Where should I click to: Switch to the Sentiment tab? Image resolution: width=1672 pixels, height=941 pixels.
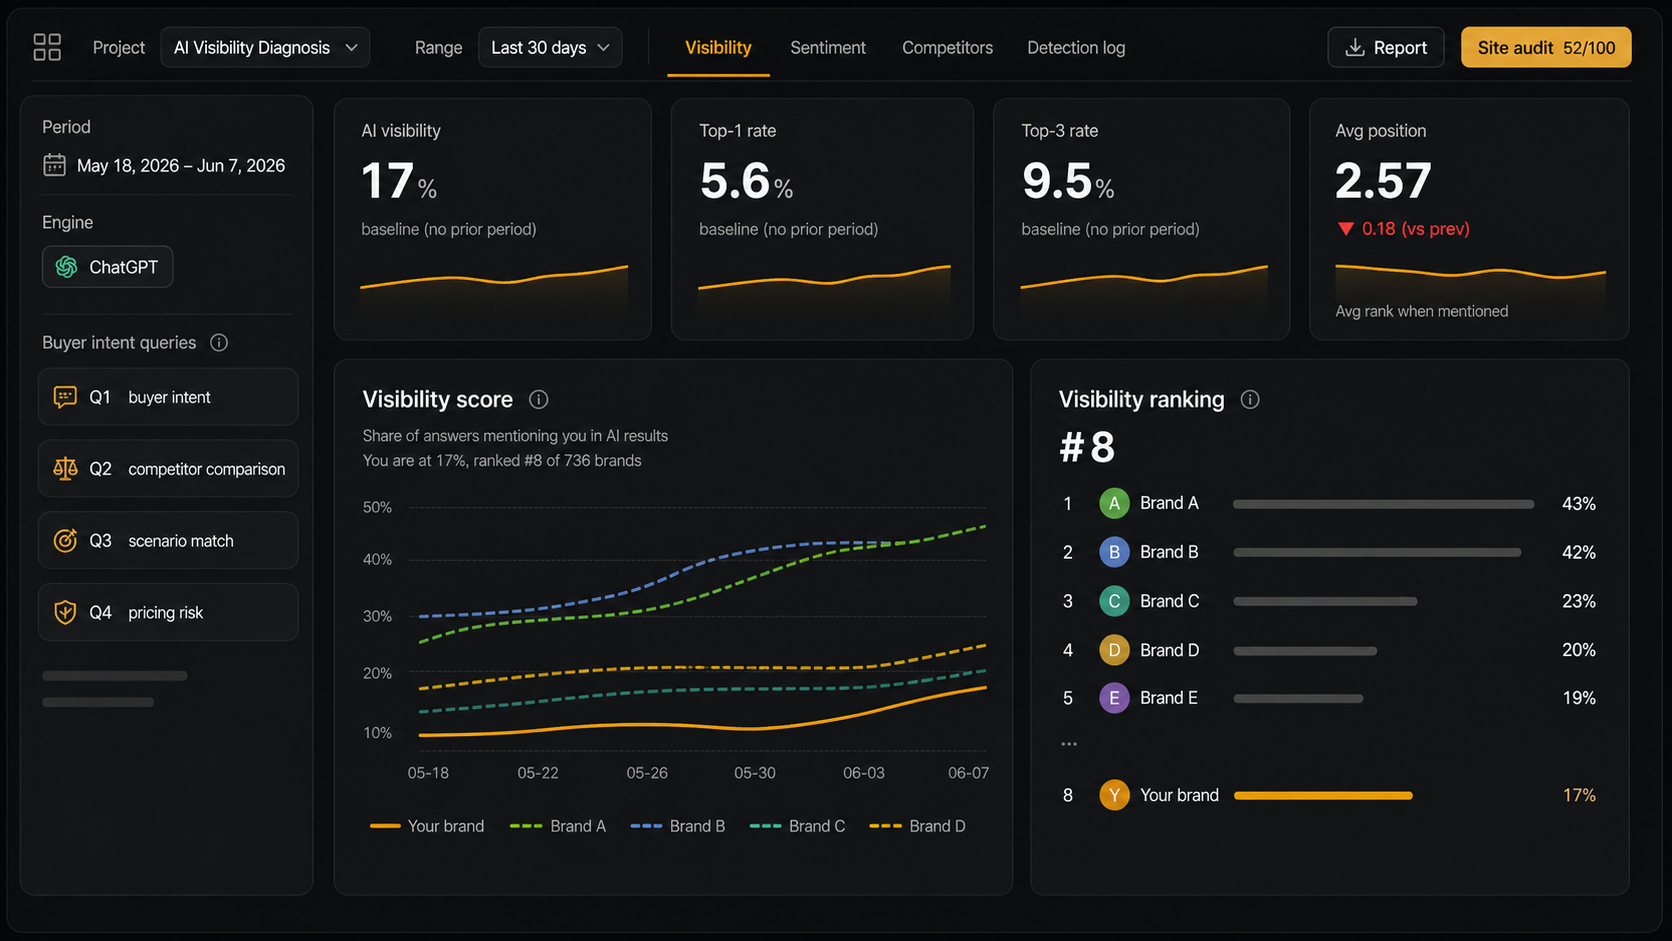click(828, 47)
